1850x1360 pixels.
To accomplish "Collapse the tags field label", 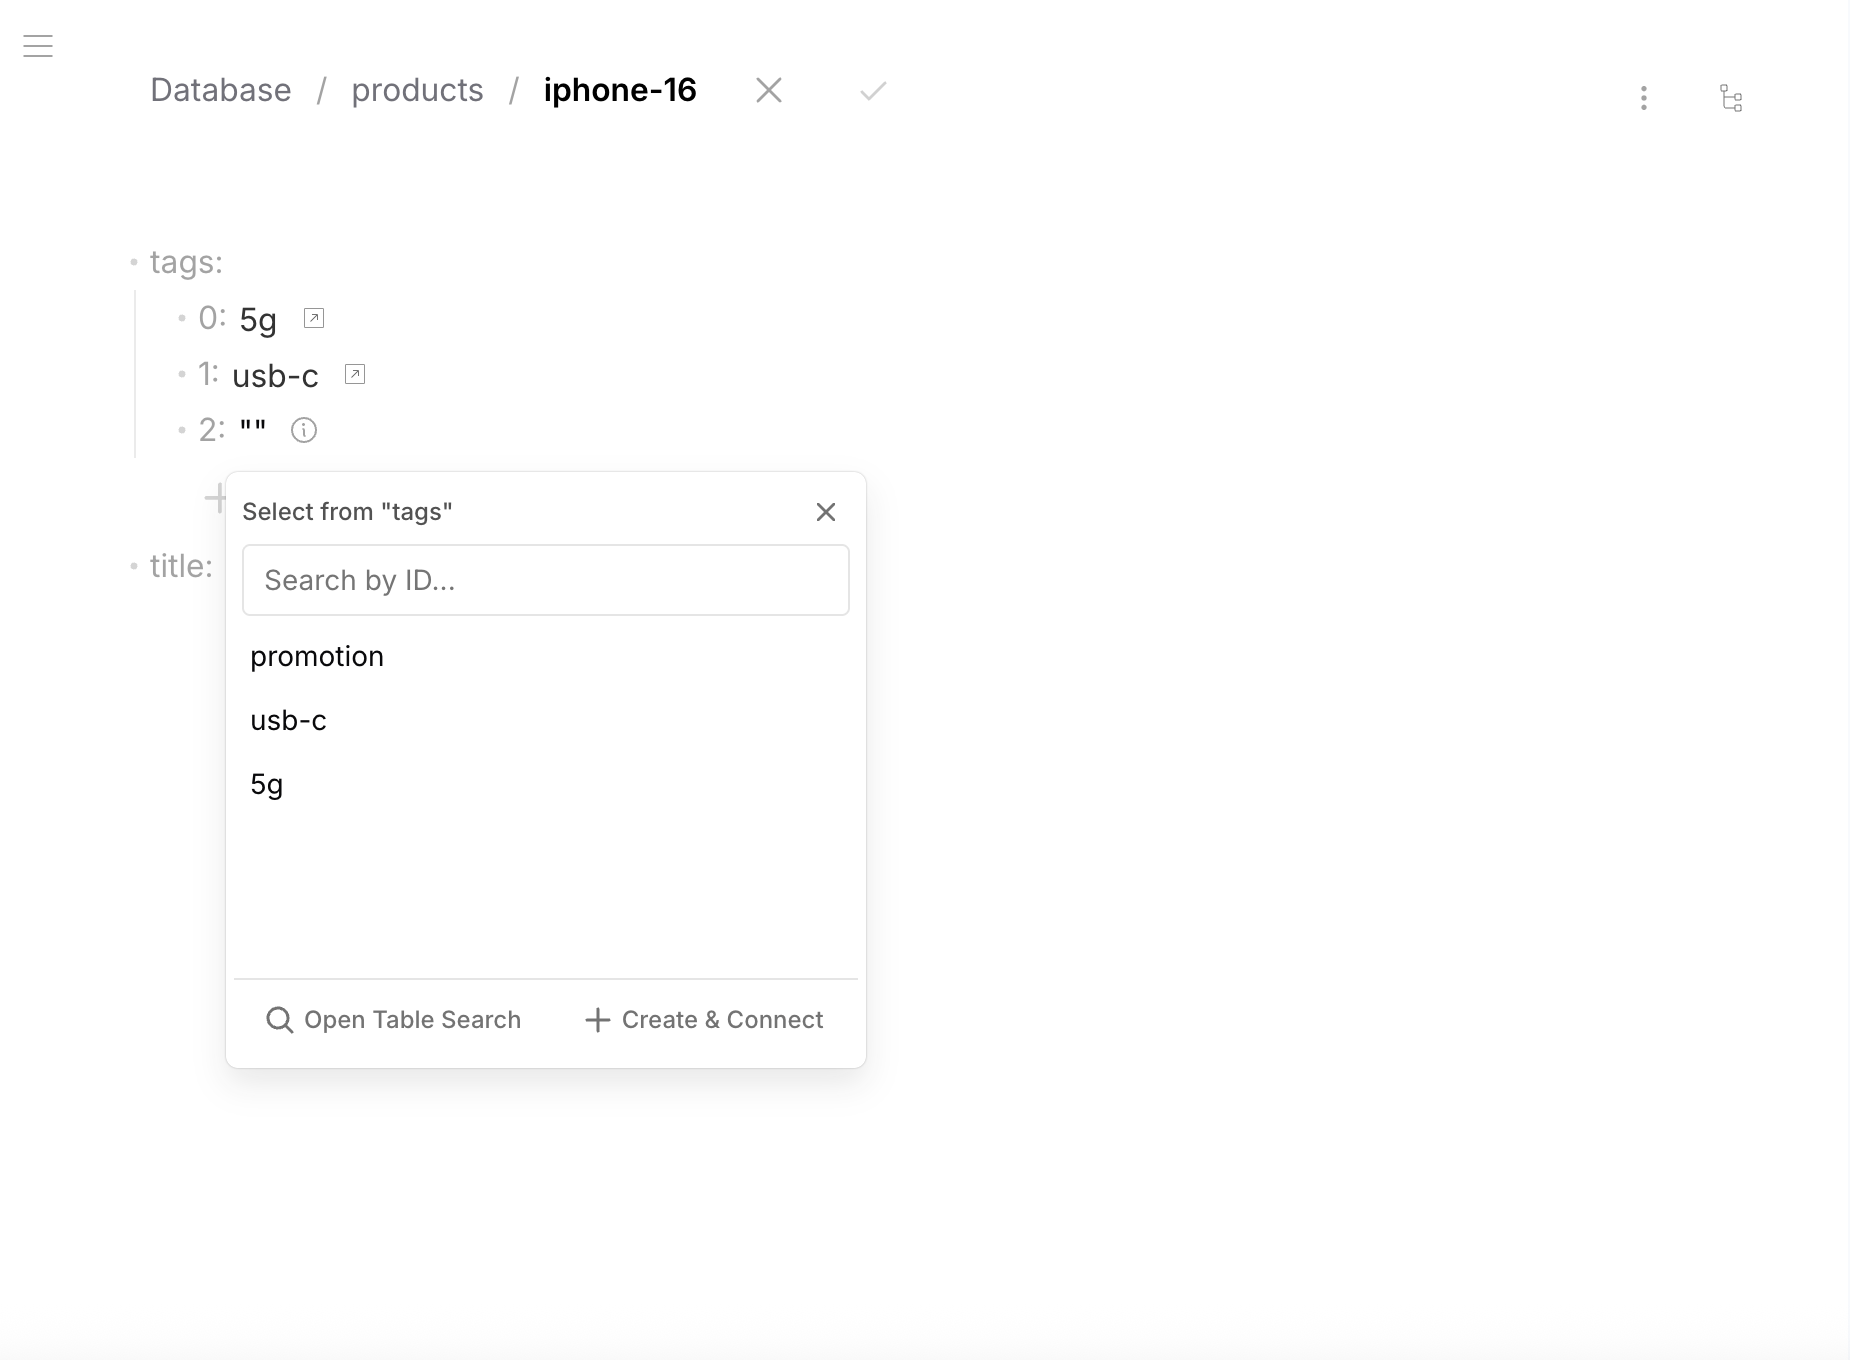I will [186, 262].
